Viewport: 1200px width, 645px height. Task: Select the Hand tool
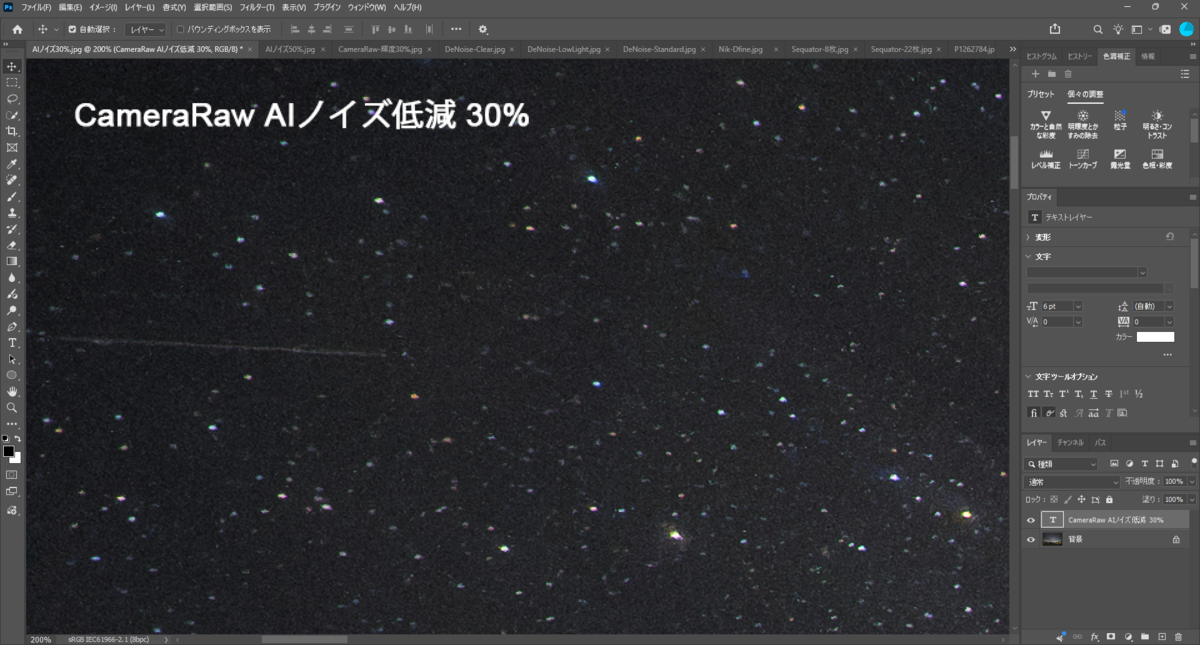[12, 391]
